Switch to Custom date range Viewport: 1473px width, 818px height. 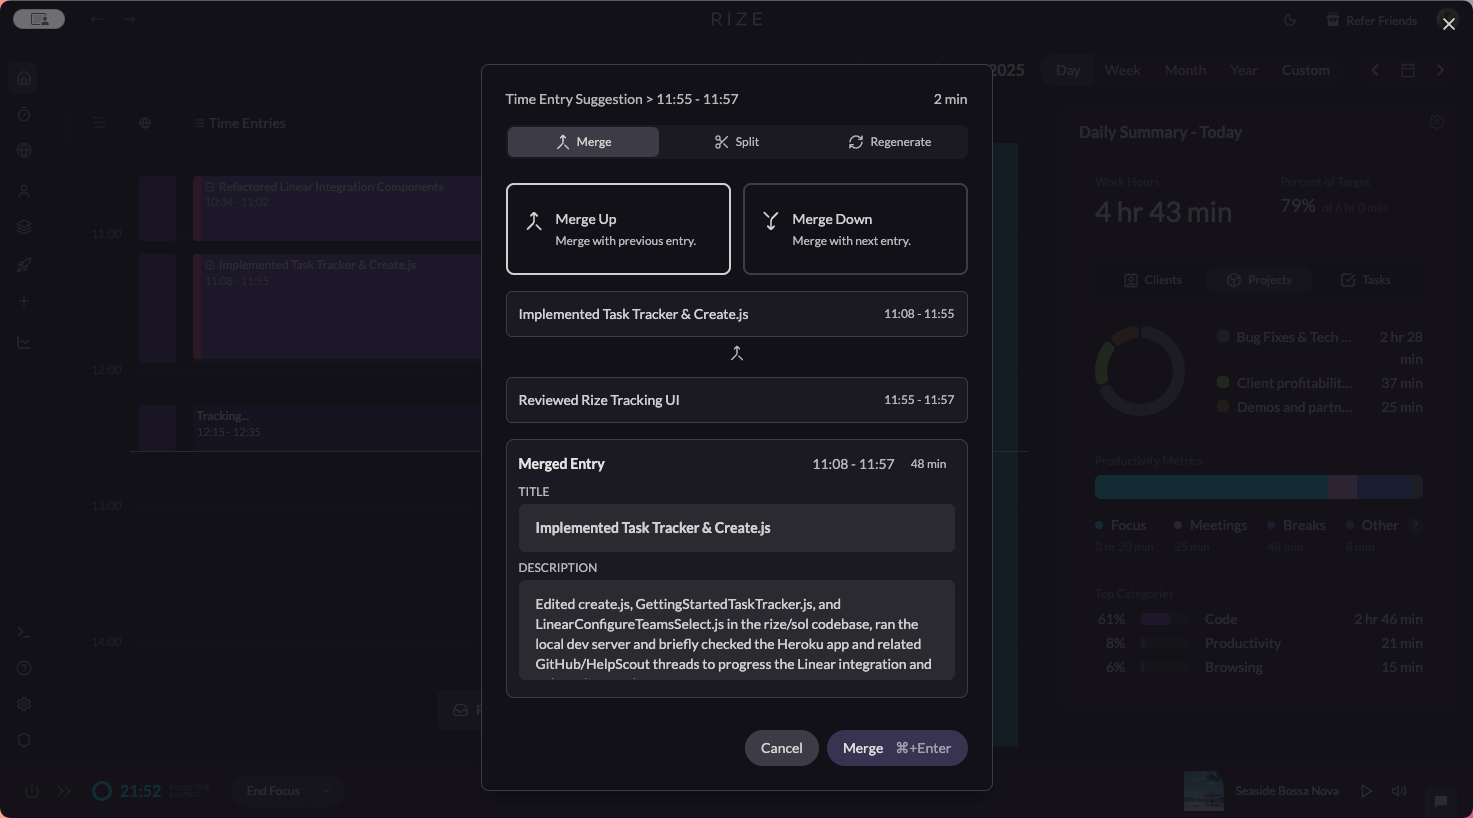coord(1305,70)
